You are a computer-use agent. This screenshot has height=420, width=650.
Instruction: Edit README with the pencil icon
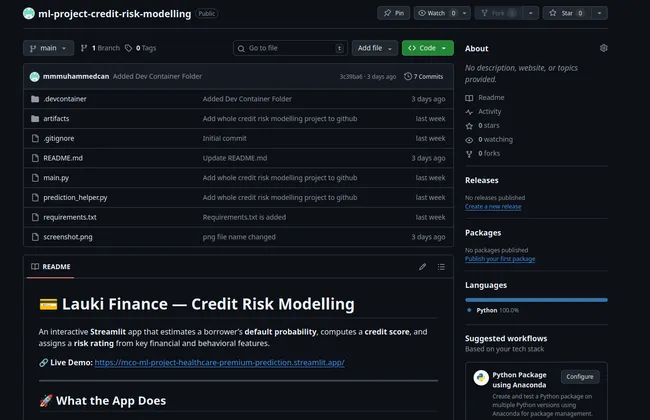pyautogui.click(x=422, y=267)
